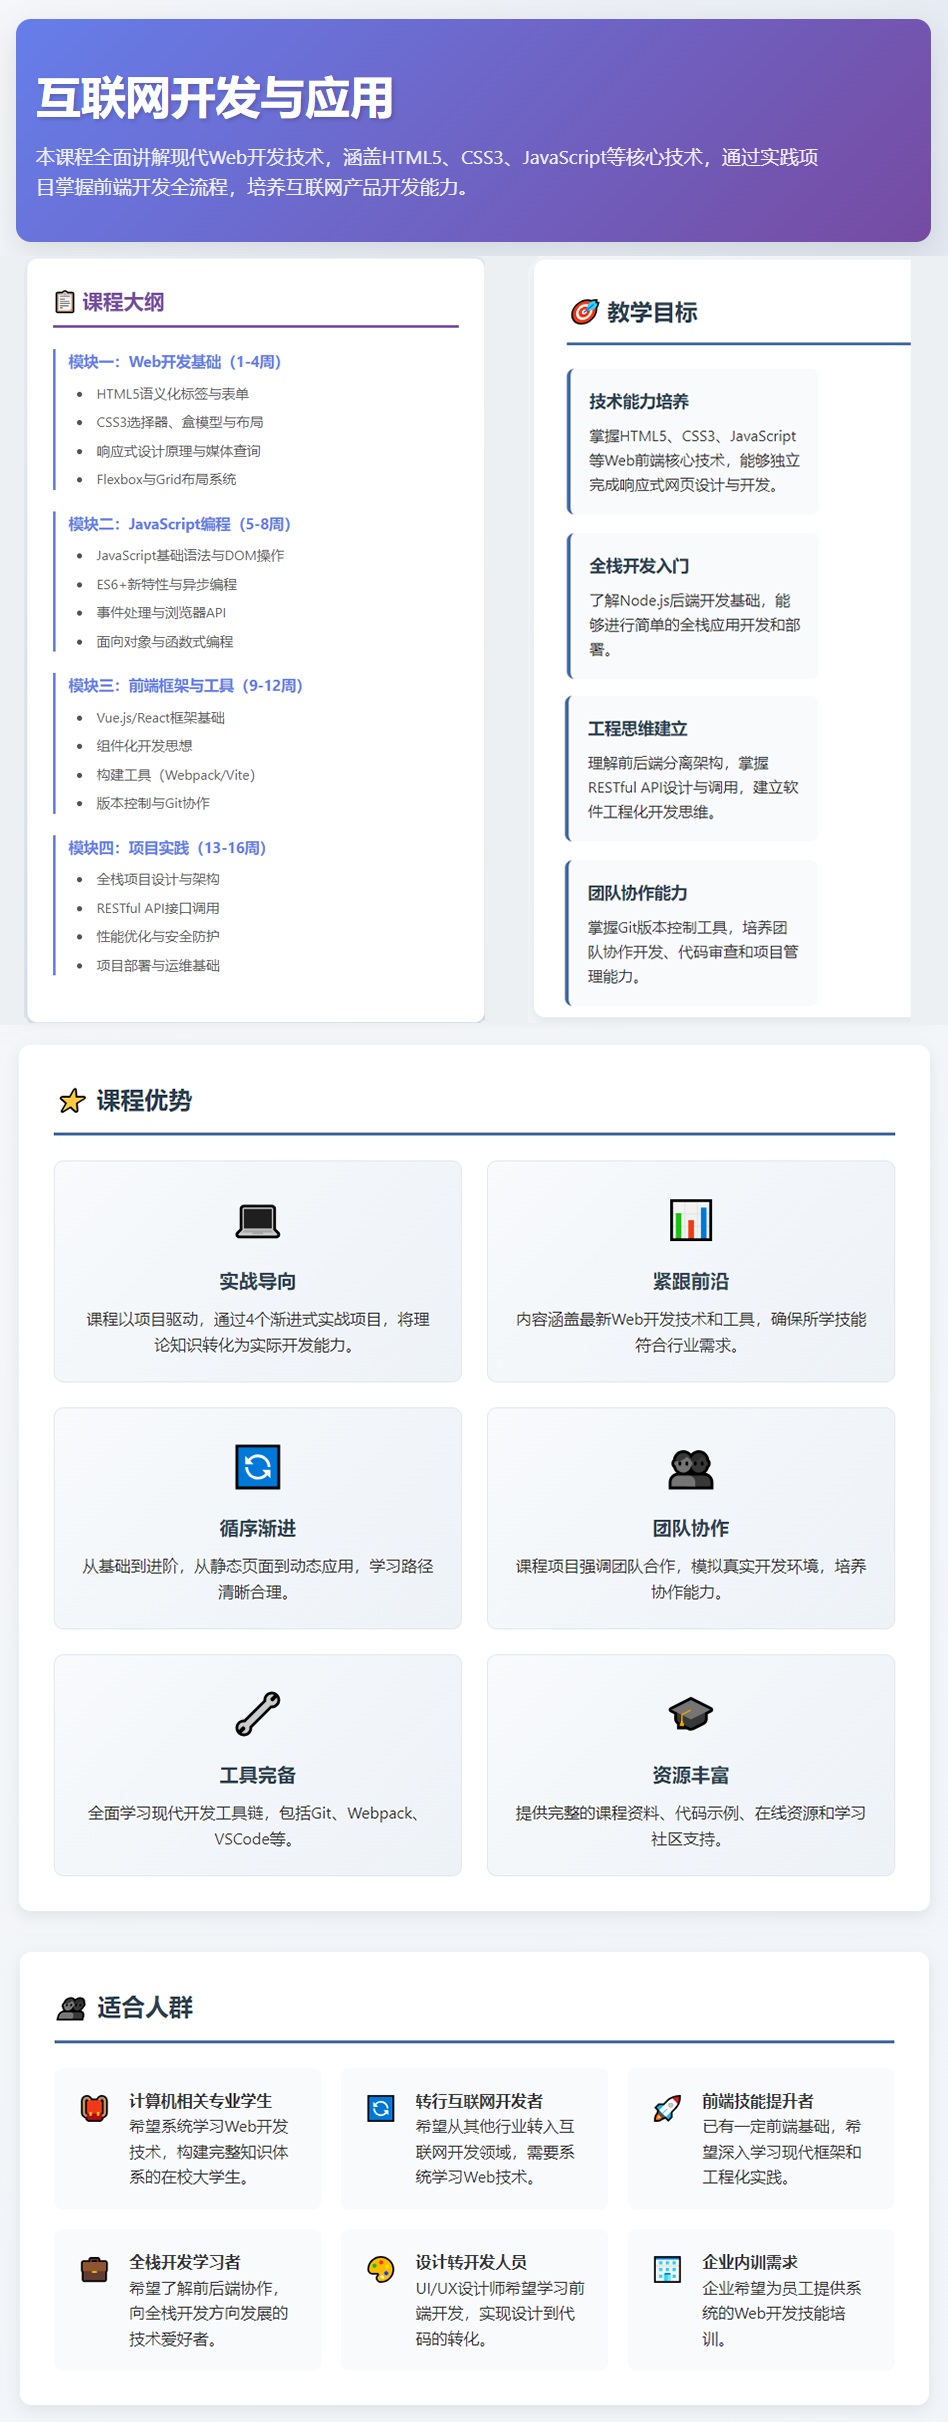
Task: Click the people icon beside 适合人群
Action: [x=72, y=2007]
